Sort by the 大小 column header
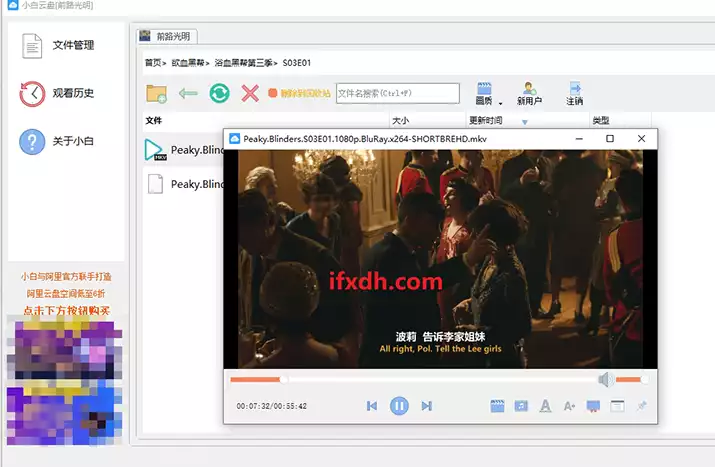Screen dimensions: 715x467 (400, 120)
